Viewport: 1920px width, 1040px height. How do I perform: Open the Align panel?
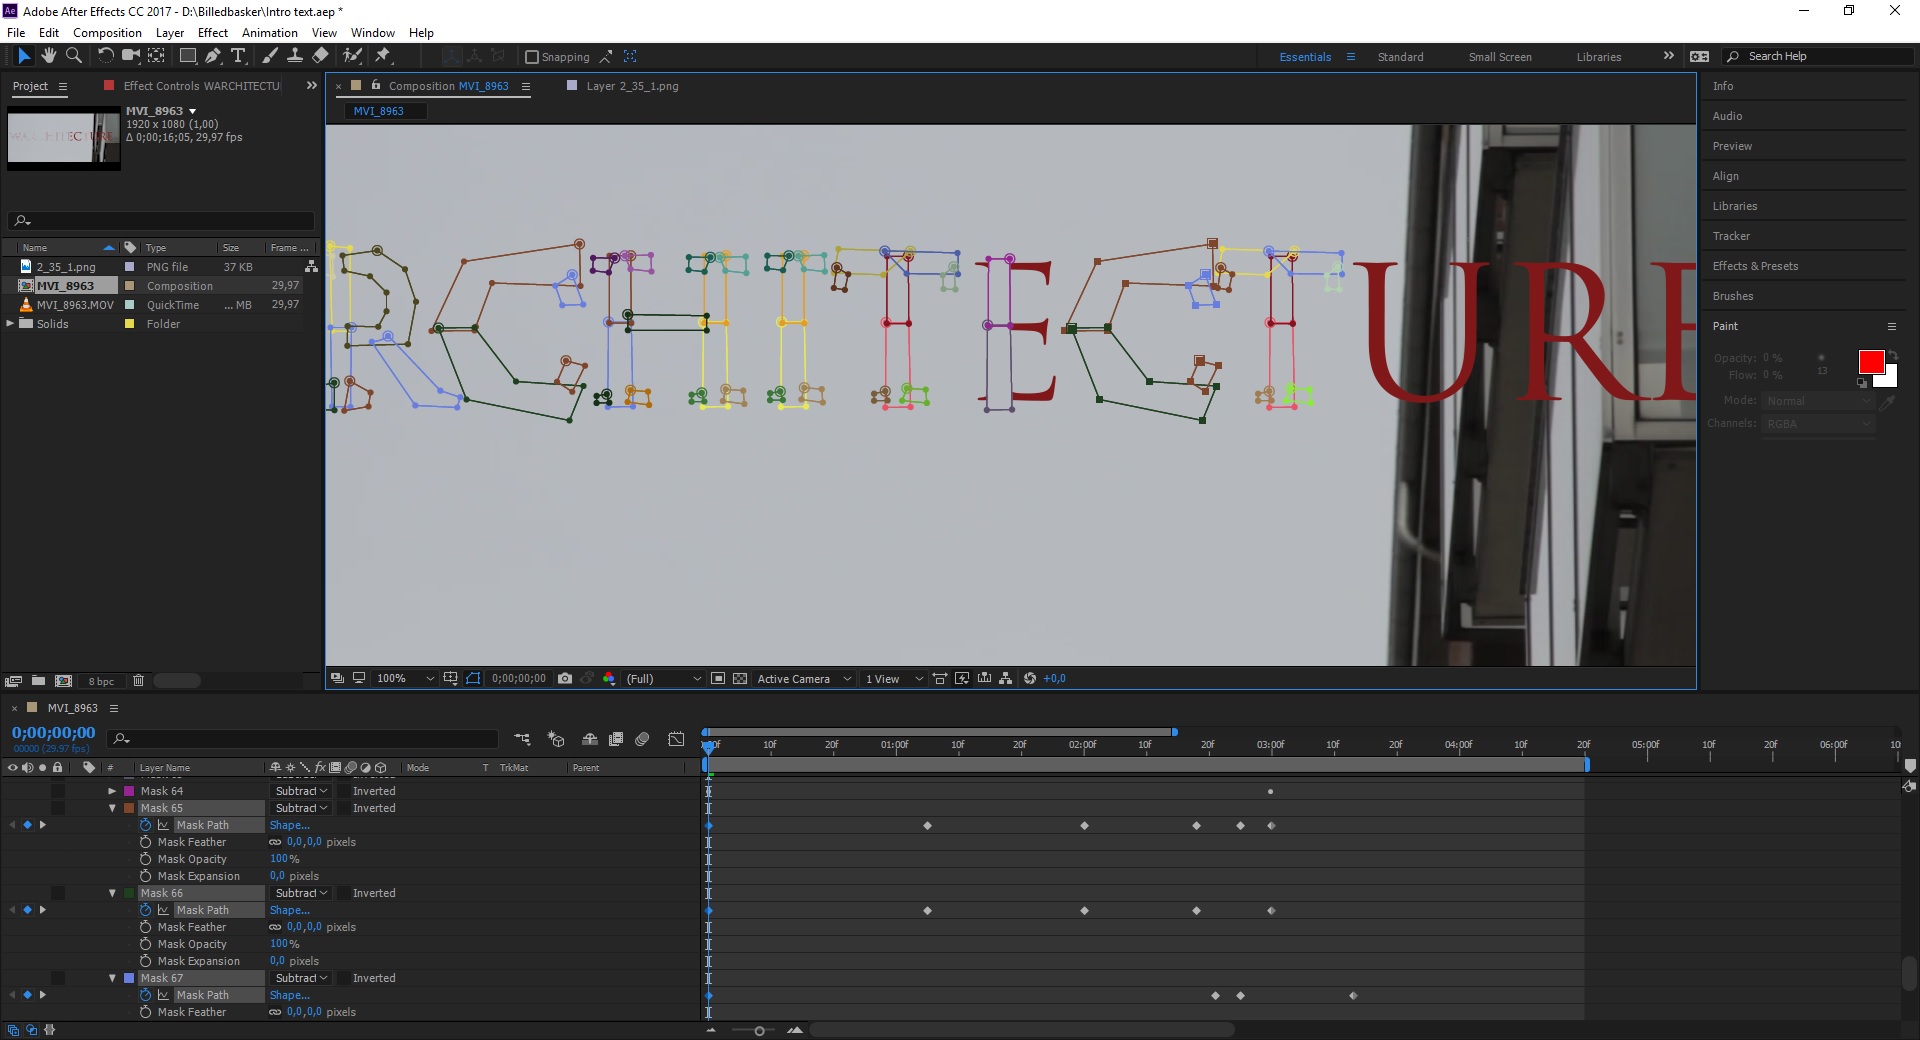[1725, 176]
